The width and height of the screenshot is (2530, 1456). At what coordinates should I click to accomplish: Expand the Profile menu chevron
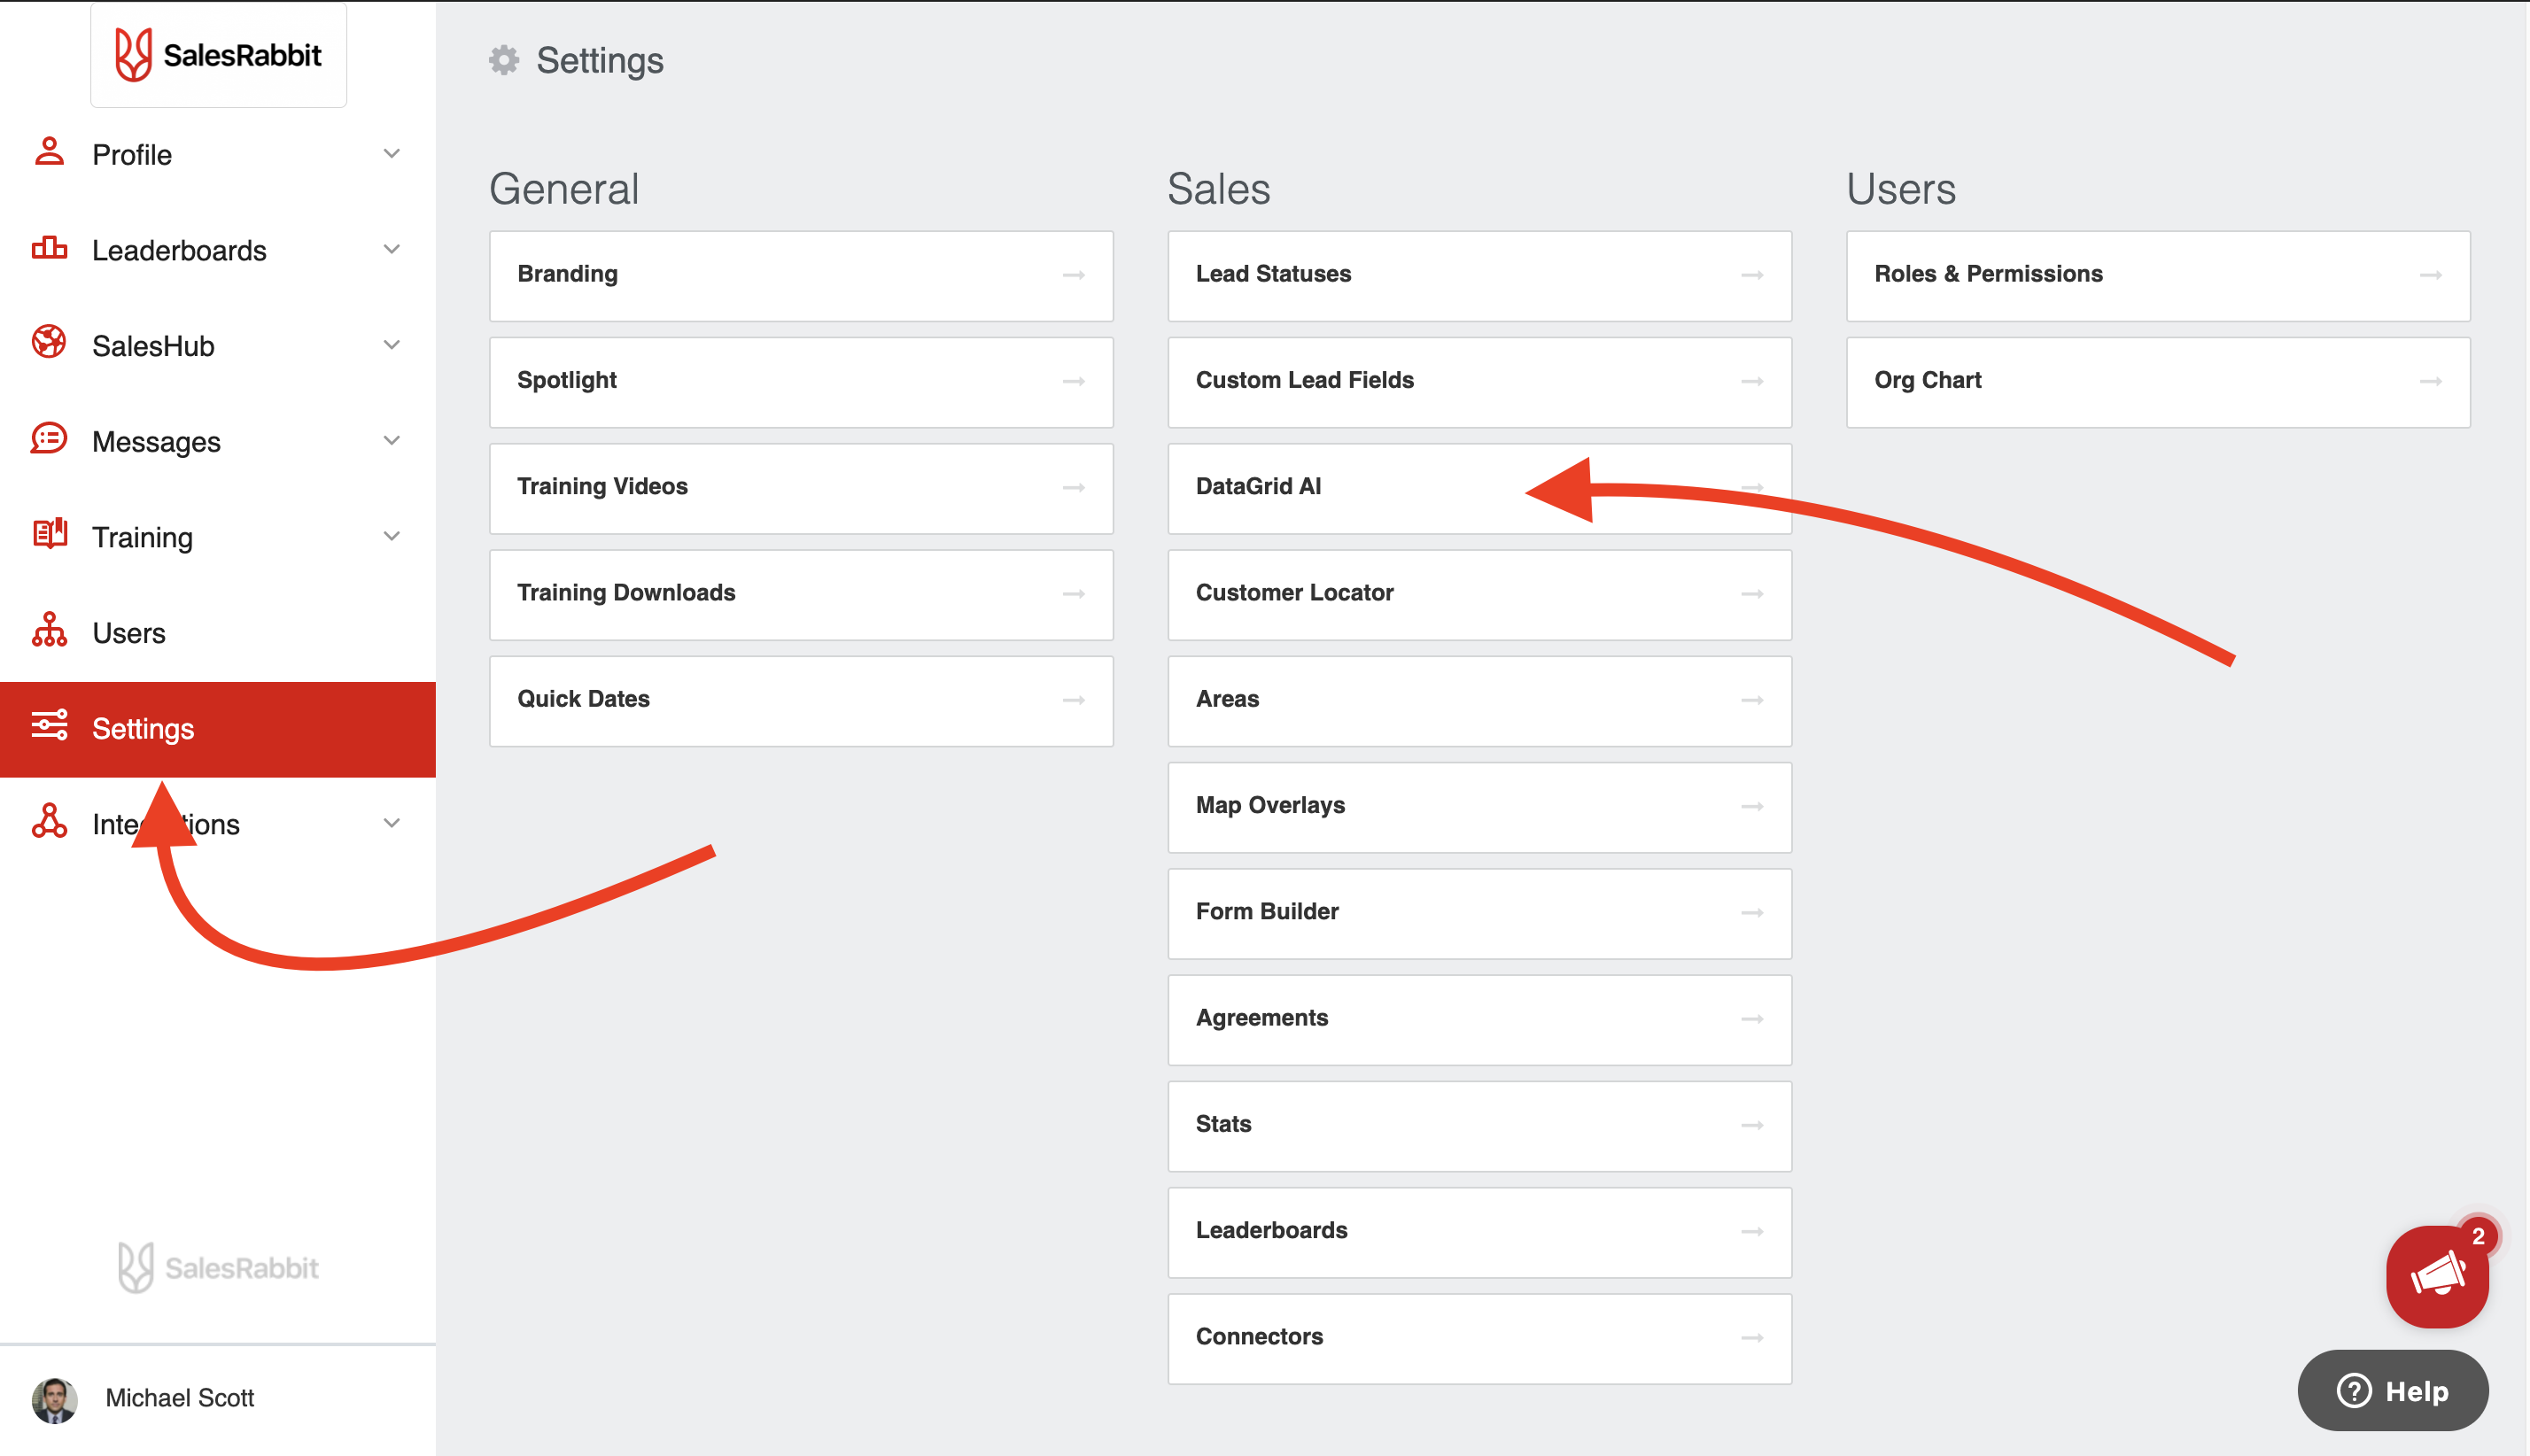pyautogui.click(x=392, y=153)
